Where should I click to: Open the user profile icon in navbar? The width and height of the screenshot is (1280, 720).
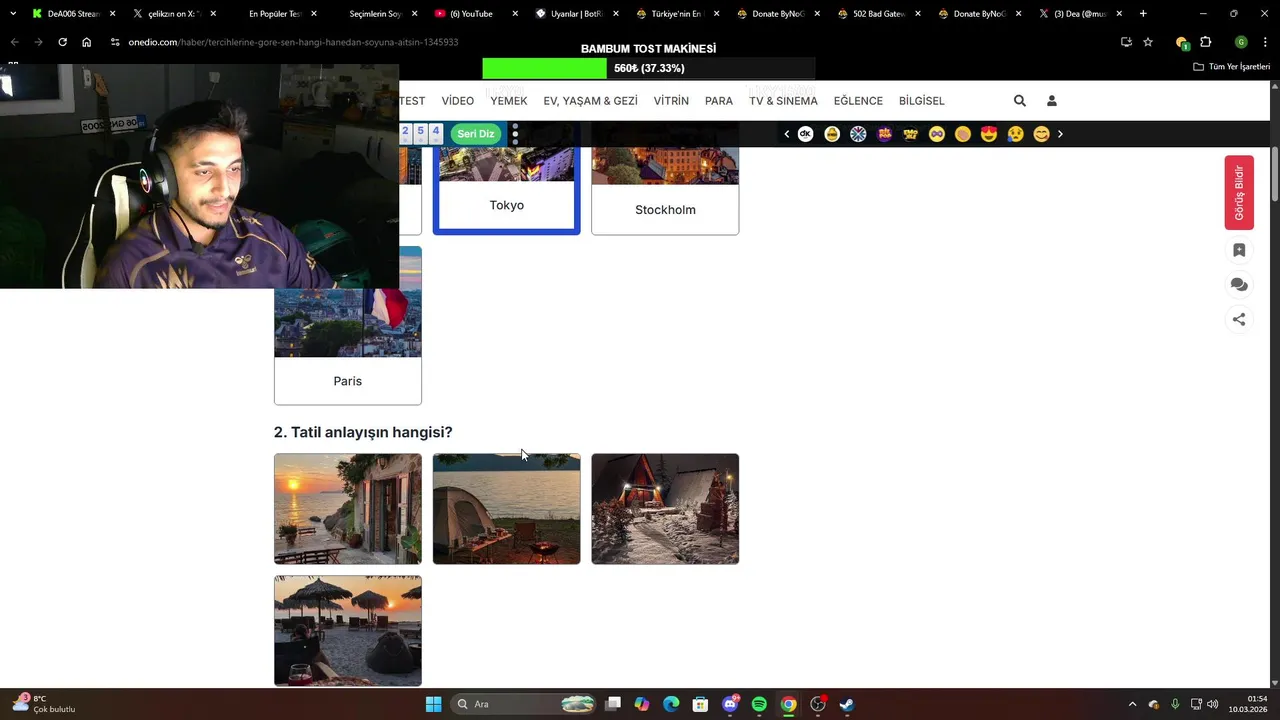coord(1051,101)
